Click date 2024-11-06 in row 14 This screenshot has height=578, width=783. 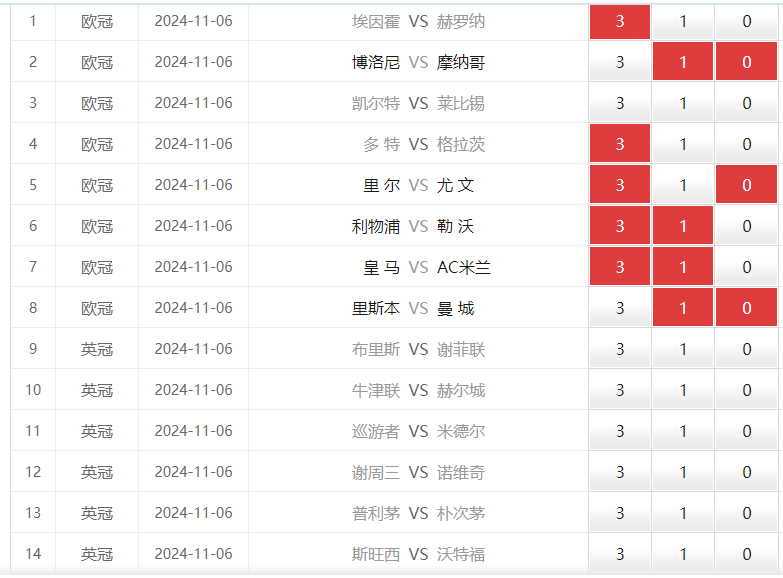pos(193,554)
